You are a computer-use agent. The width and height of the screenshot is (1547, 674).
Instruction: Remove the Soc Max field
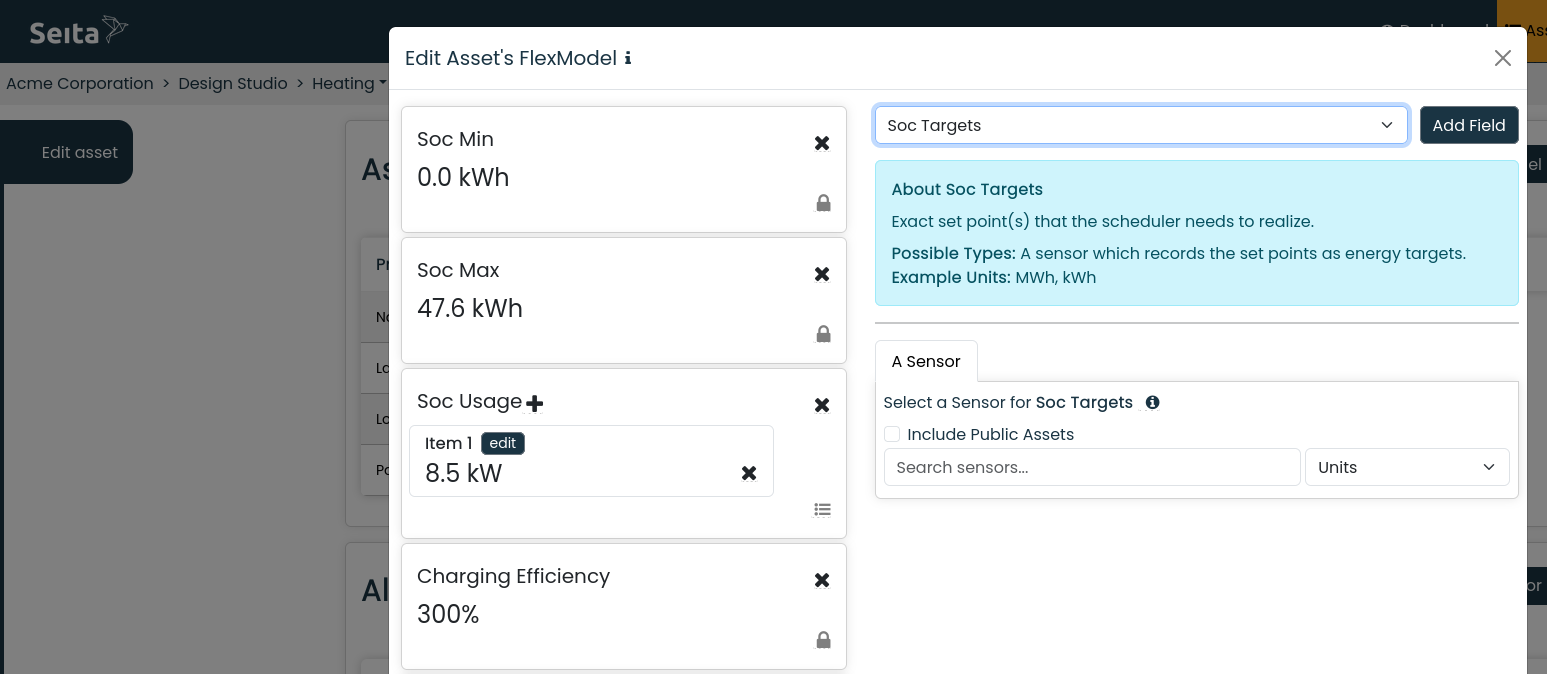pyautogui.click(x=822, y=274)
